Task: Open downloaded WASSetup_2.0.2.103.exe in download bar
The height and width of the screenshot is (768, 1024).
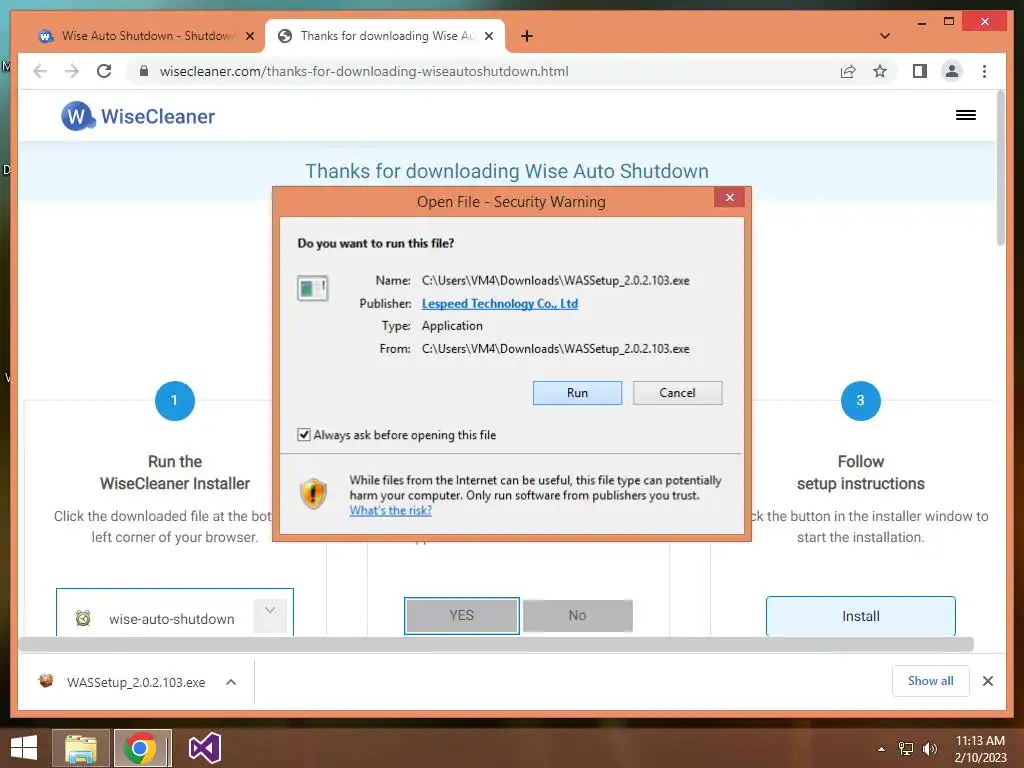Action: pos(136,682)
